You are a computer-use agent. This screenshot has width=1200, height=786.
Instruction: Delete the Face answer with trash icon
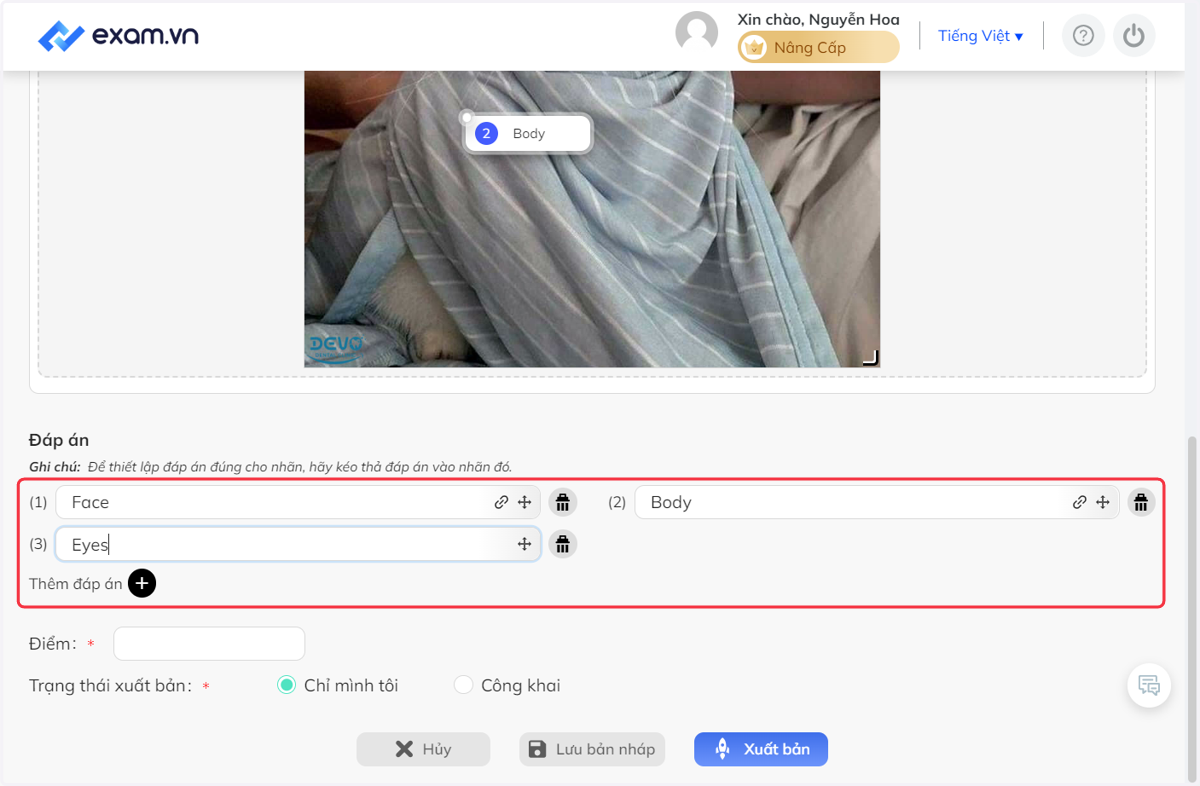[x=563, y=502]
